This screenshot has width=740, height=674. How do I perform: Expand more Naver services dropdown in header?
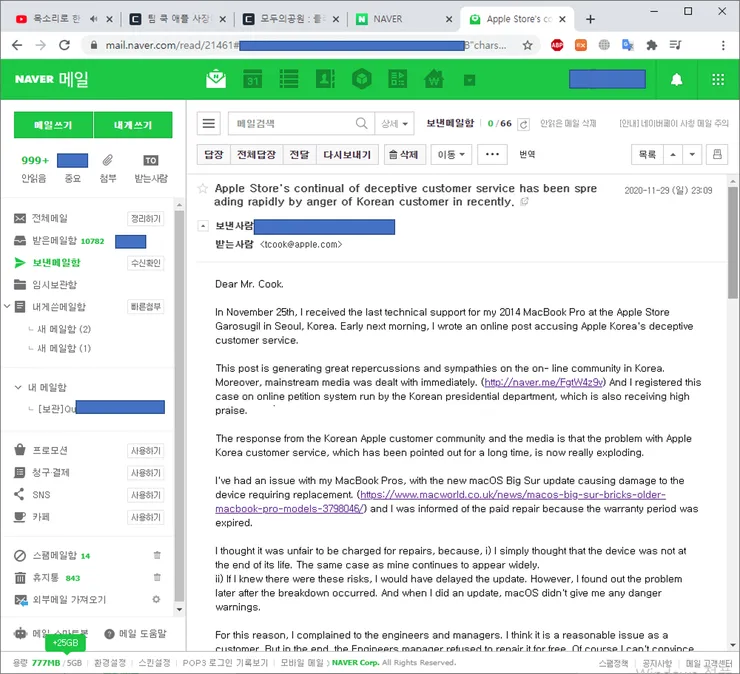[469, 80]
